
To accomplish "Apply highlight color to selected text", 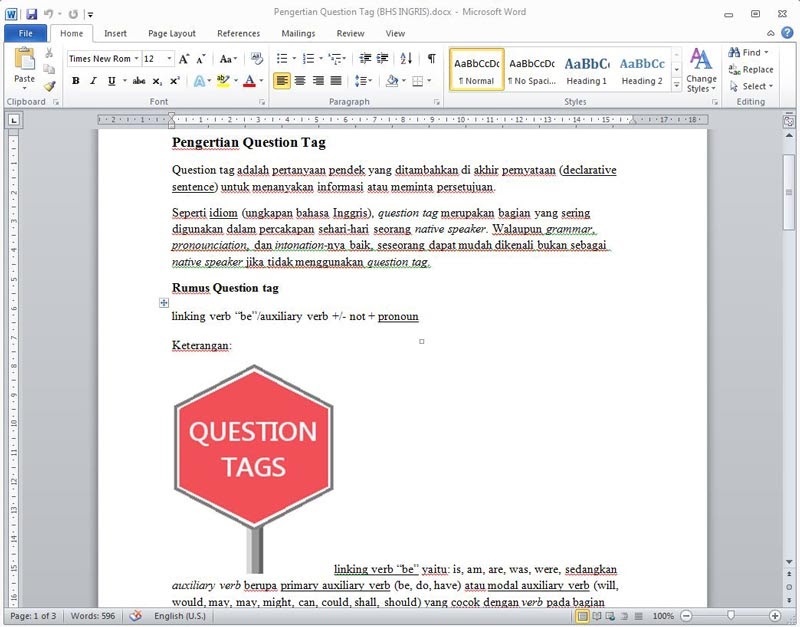I will tap(222, 80).
